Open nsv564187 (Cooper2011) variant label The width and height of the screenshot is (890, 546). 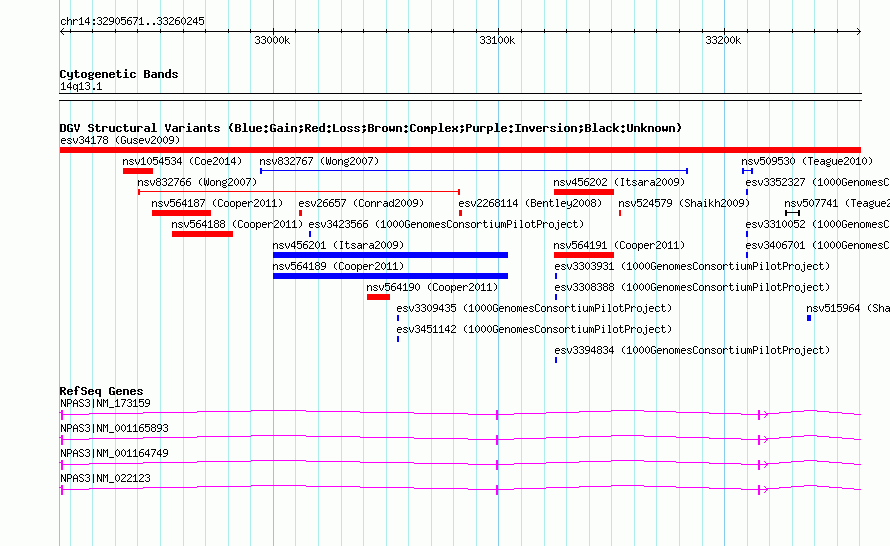click(x=217, y=203)
